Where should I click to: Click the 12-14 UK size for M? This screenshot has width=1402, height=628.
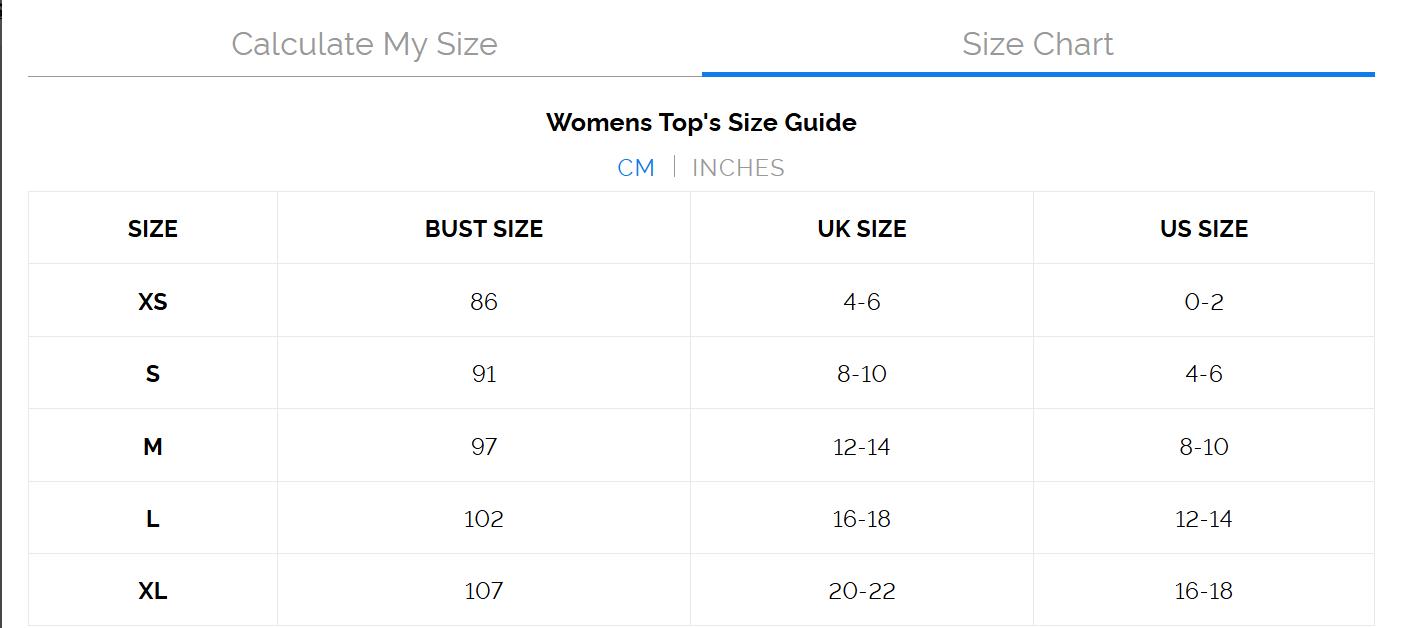coord(861,446)
